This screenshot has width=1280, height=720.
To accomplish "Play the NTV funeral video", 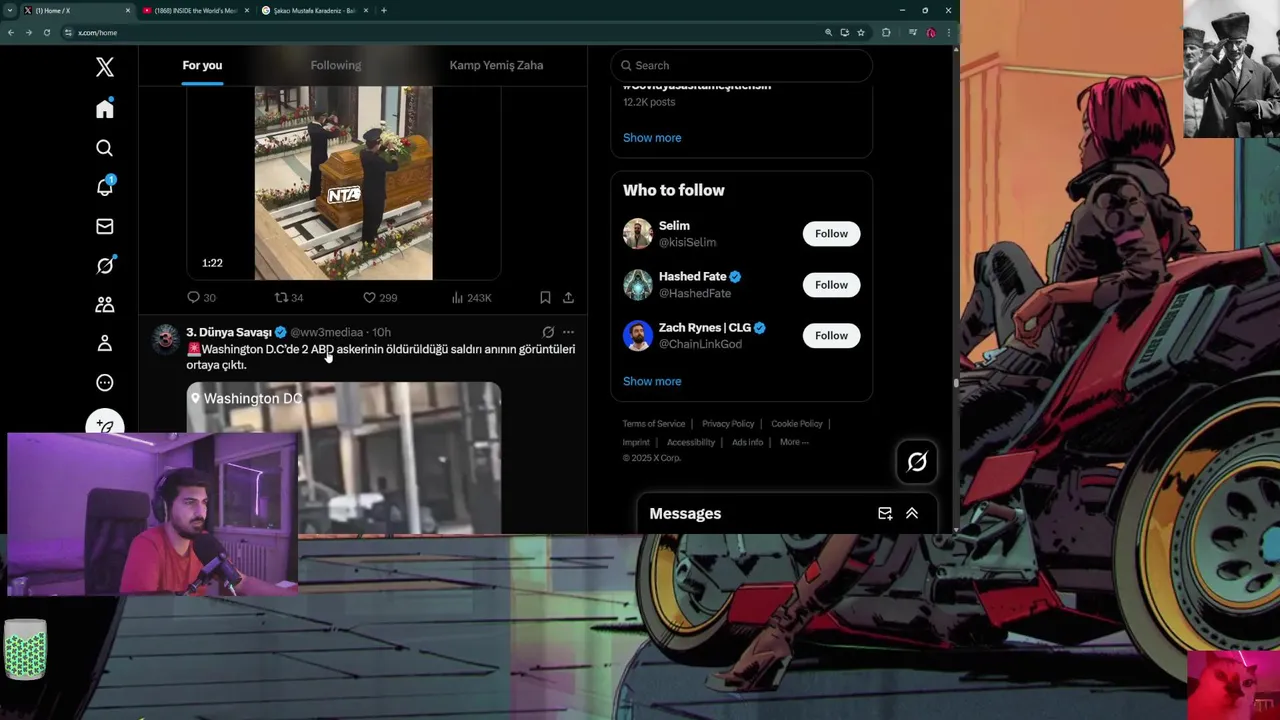I will (344, 183).
